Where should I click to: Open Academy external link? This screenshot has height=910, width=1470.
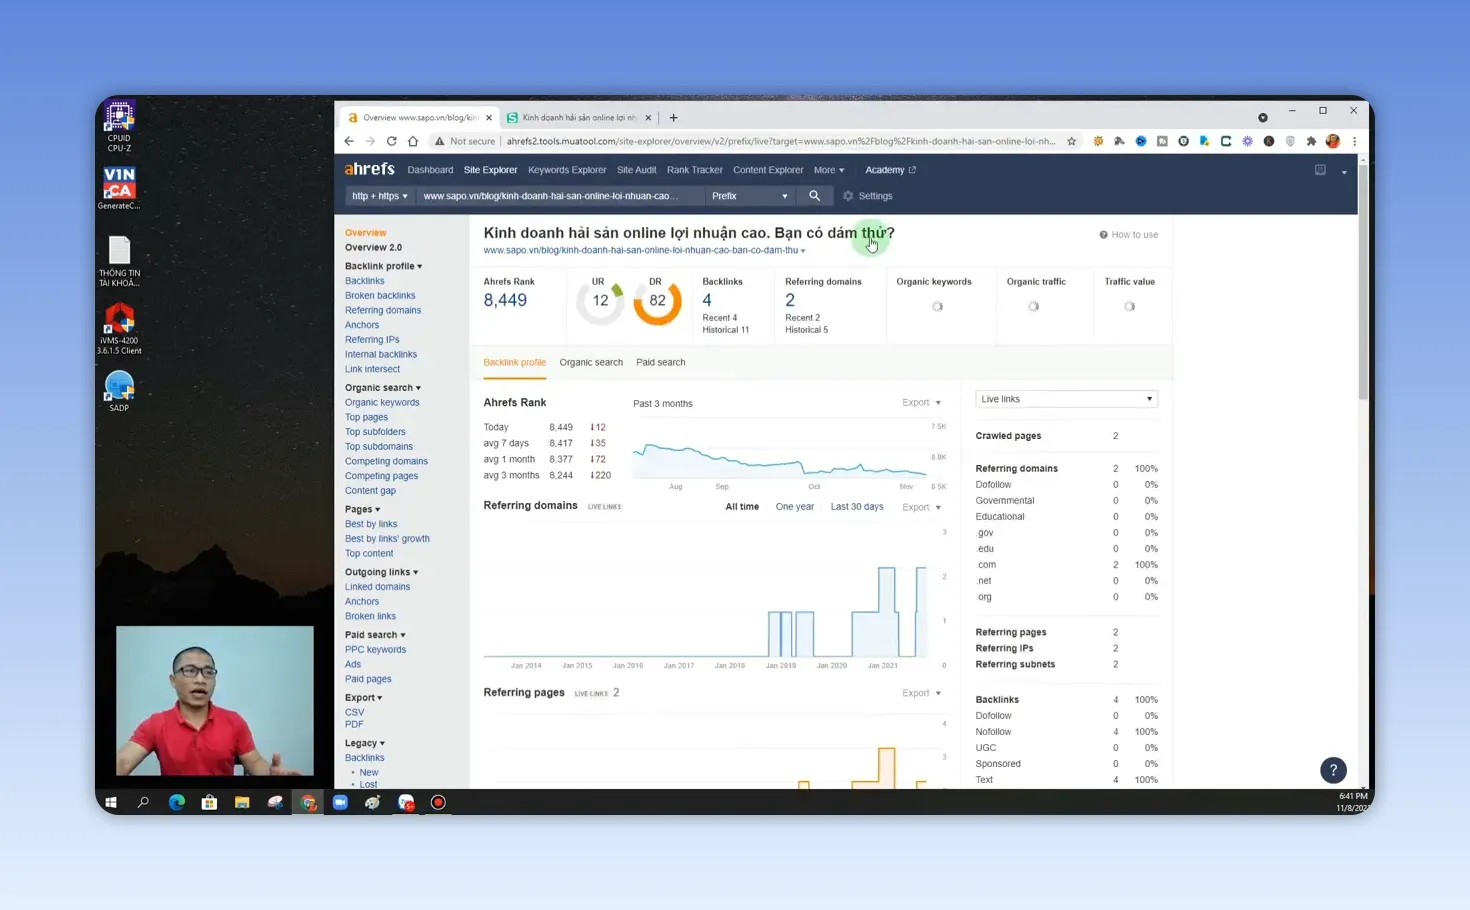click(890, 170)
